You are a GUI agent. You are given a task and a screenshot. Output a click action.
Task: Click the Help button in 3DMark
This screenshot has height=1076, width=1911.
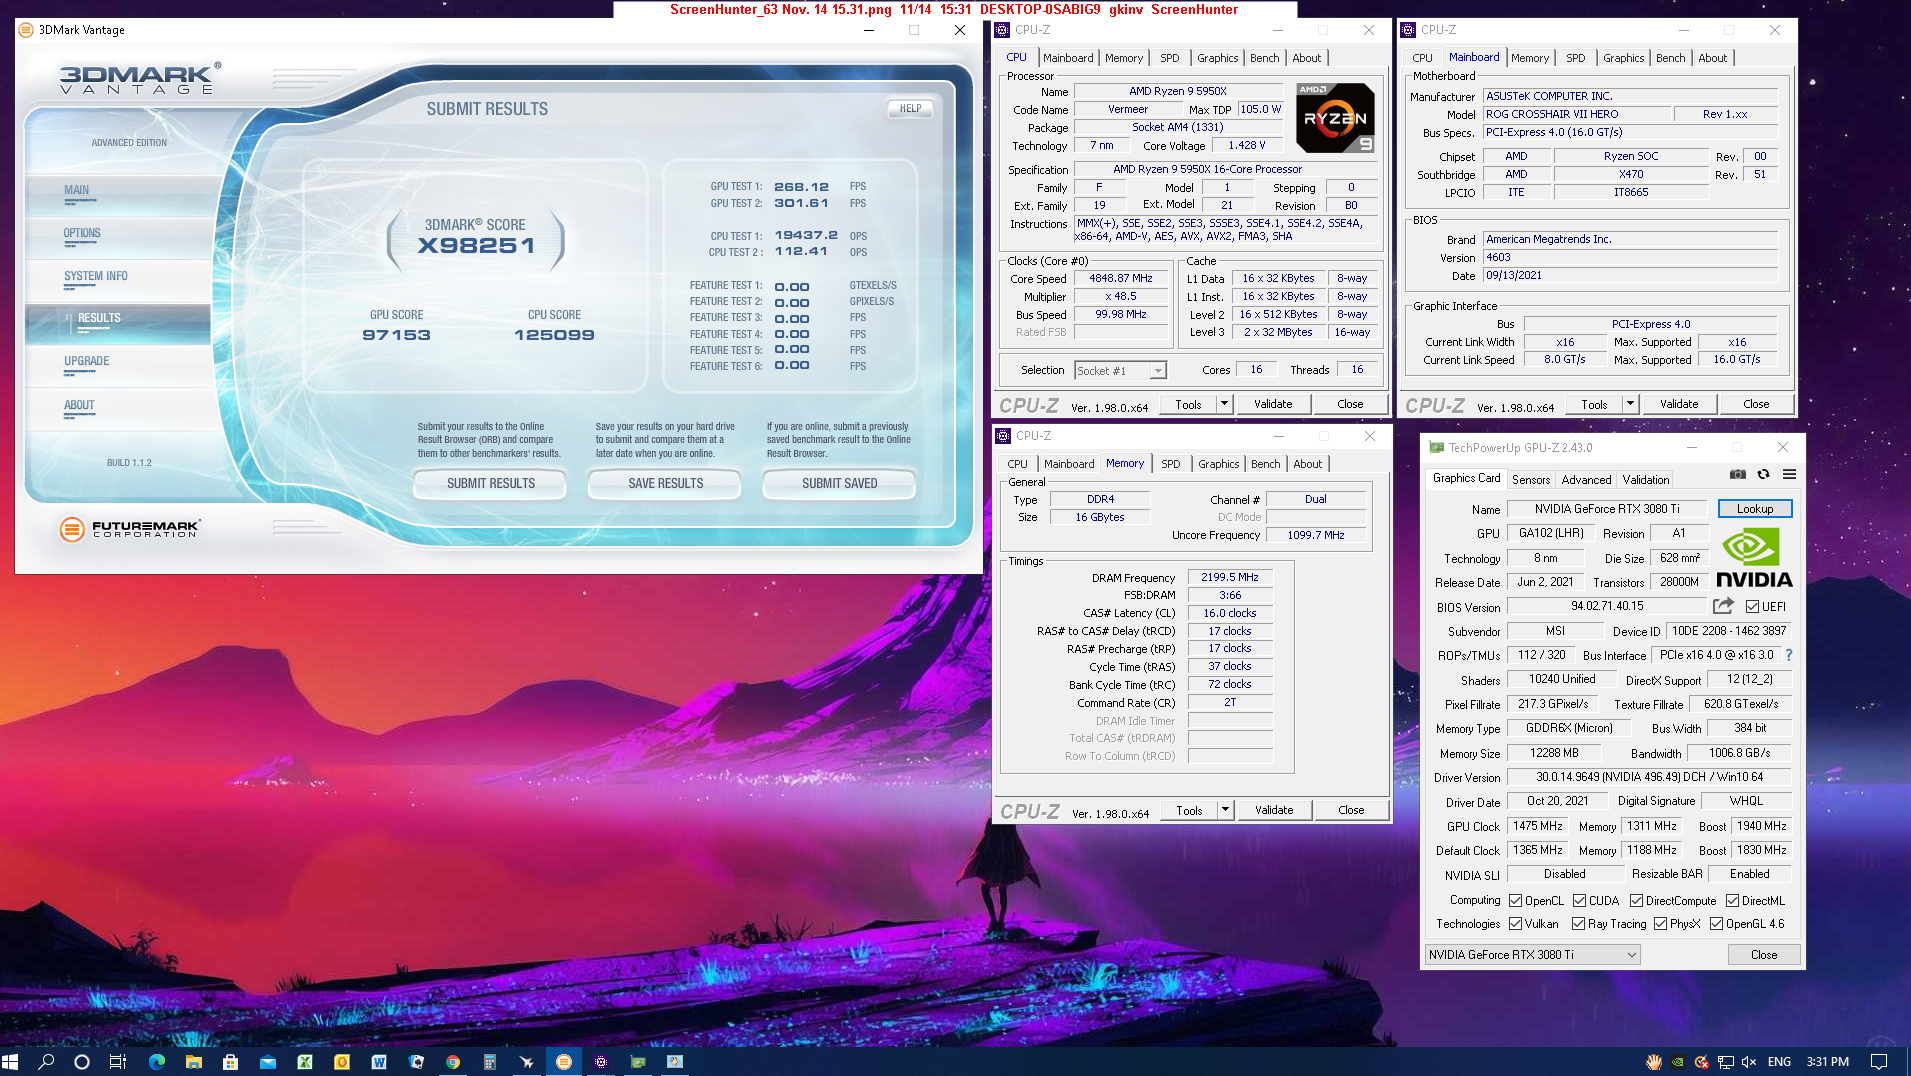coord(910,108)
